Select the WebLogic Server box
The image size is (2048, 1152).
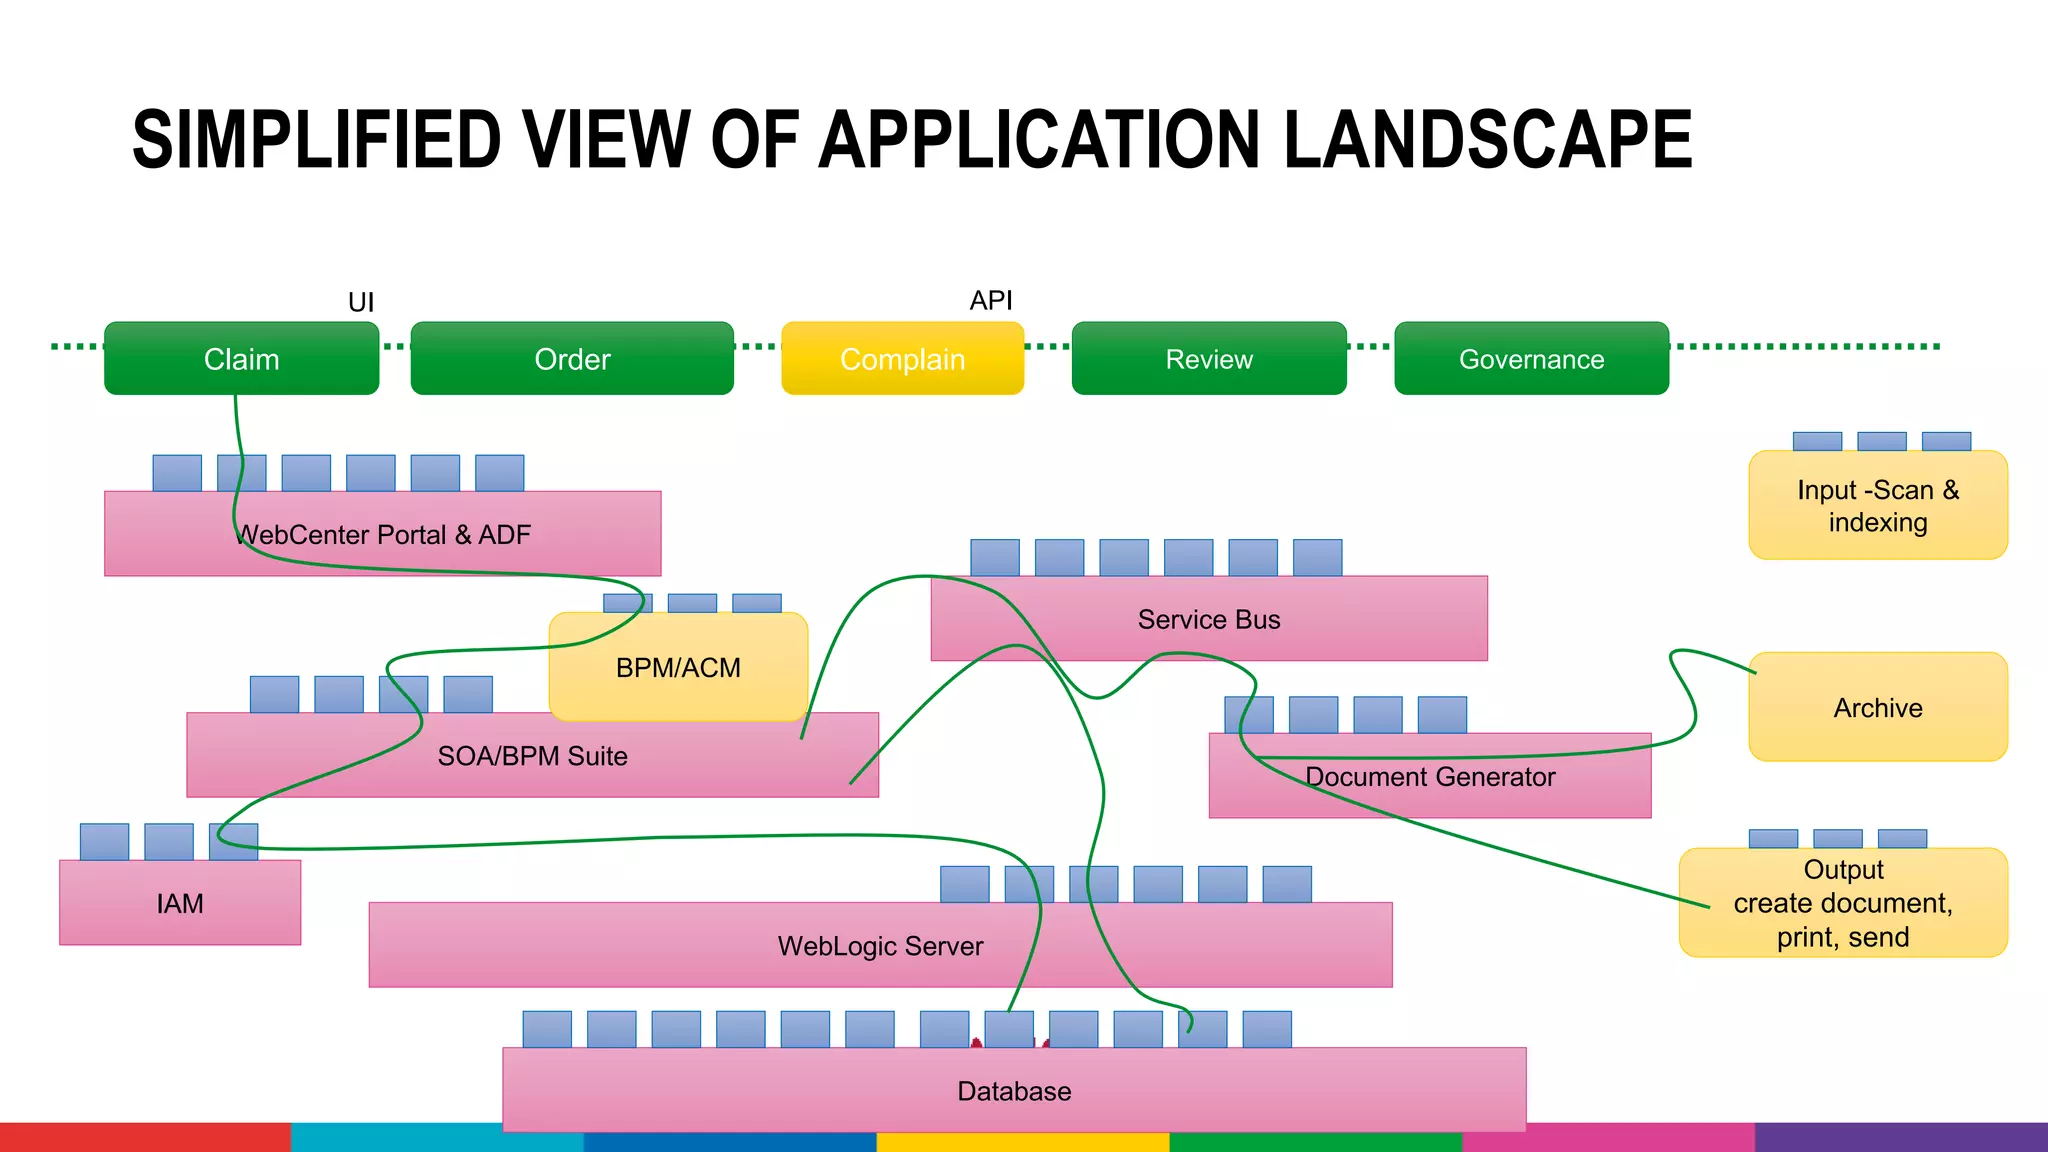(x=880, y=945)
